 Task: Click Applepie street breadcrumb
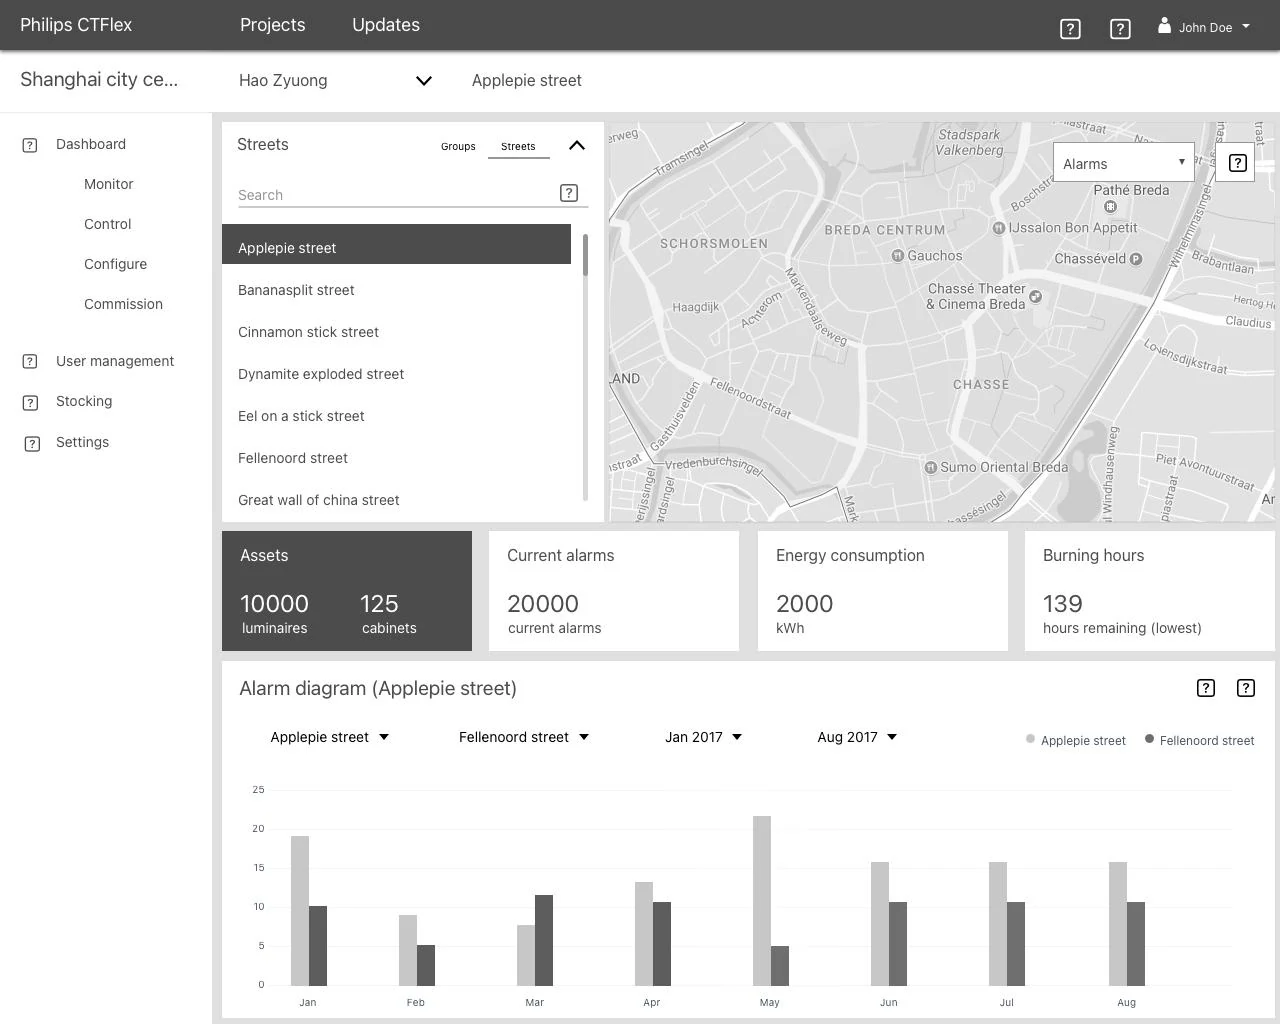point(526,80)
